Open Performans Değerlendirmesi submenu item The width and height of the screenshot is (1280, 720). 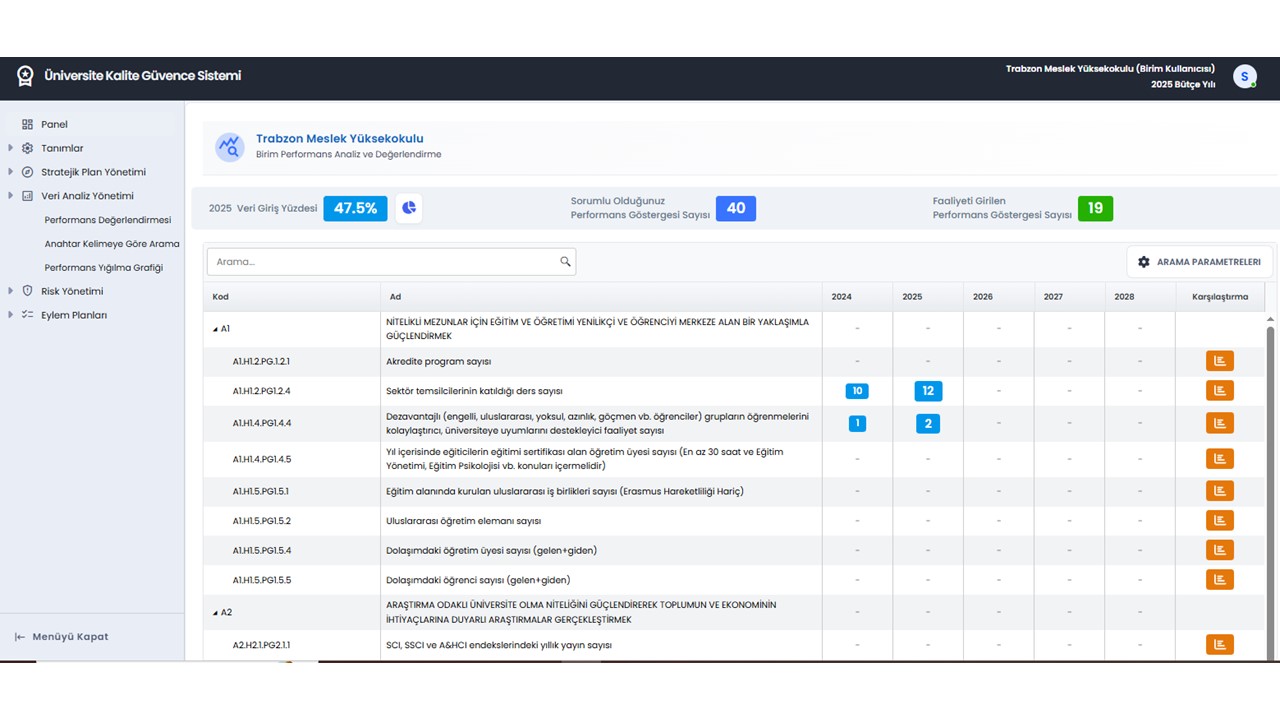[x=108, y=220]
